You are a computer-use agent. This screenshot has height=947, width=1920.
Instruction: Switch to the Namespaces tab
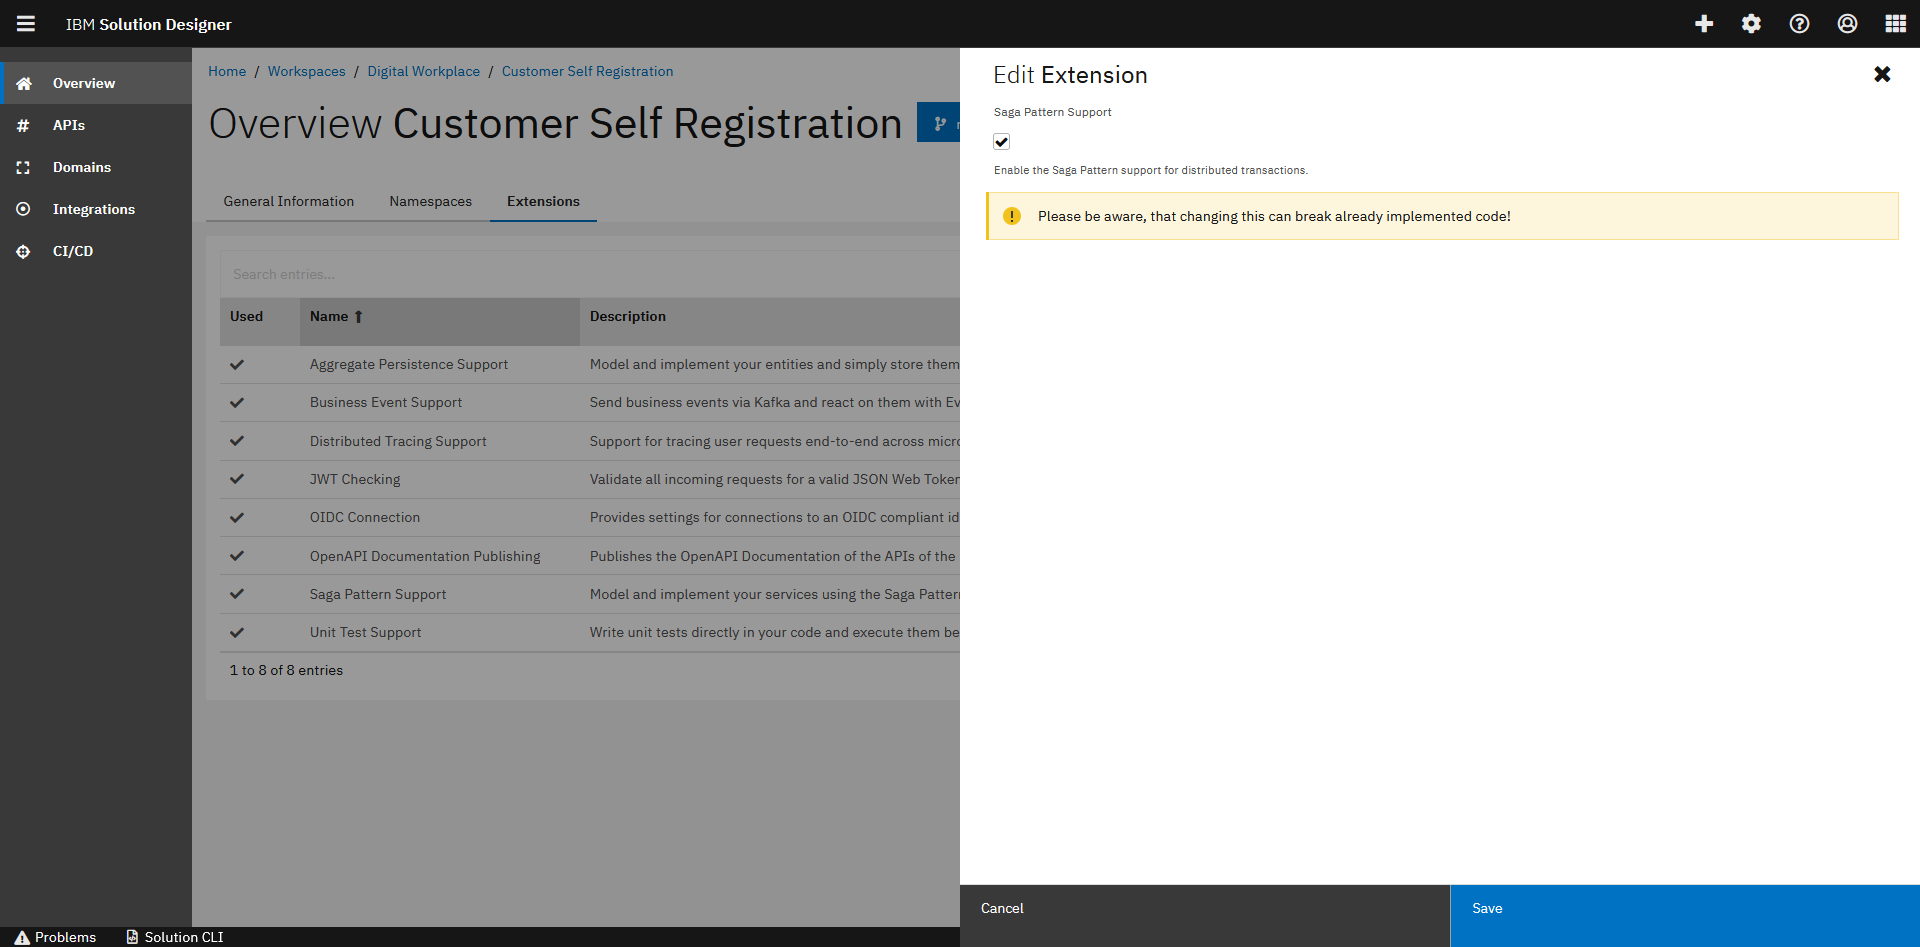(430, 201)
